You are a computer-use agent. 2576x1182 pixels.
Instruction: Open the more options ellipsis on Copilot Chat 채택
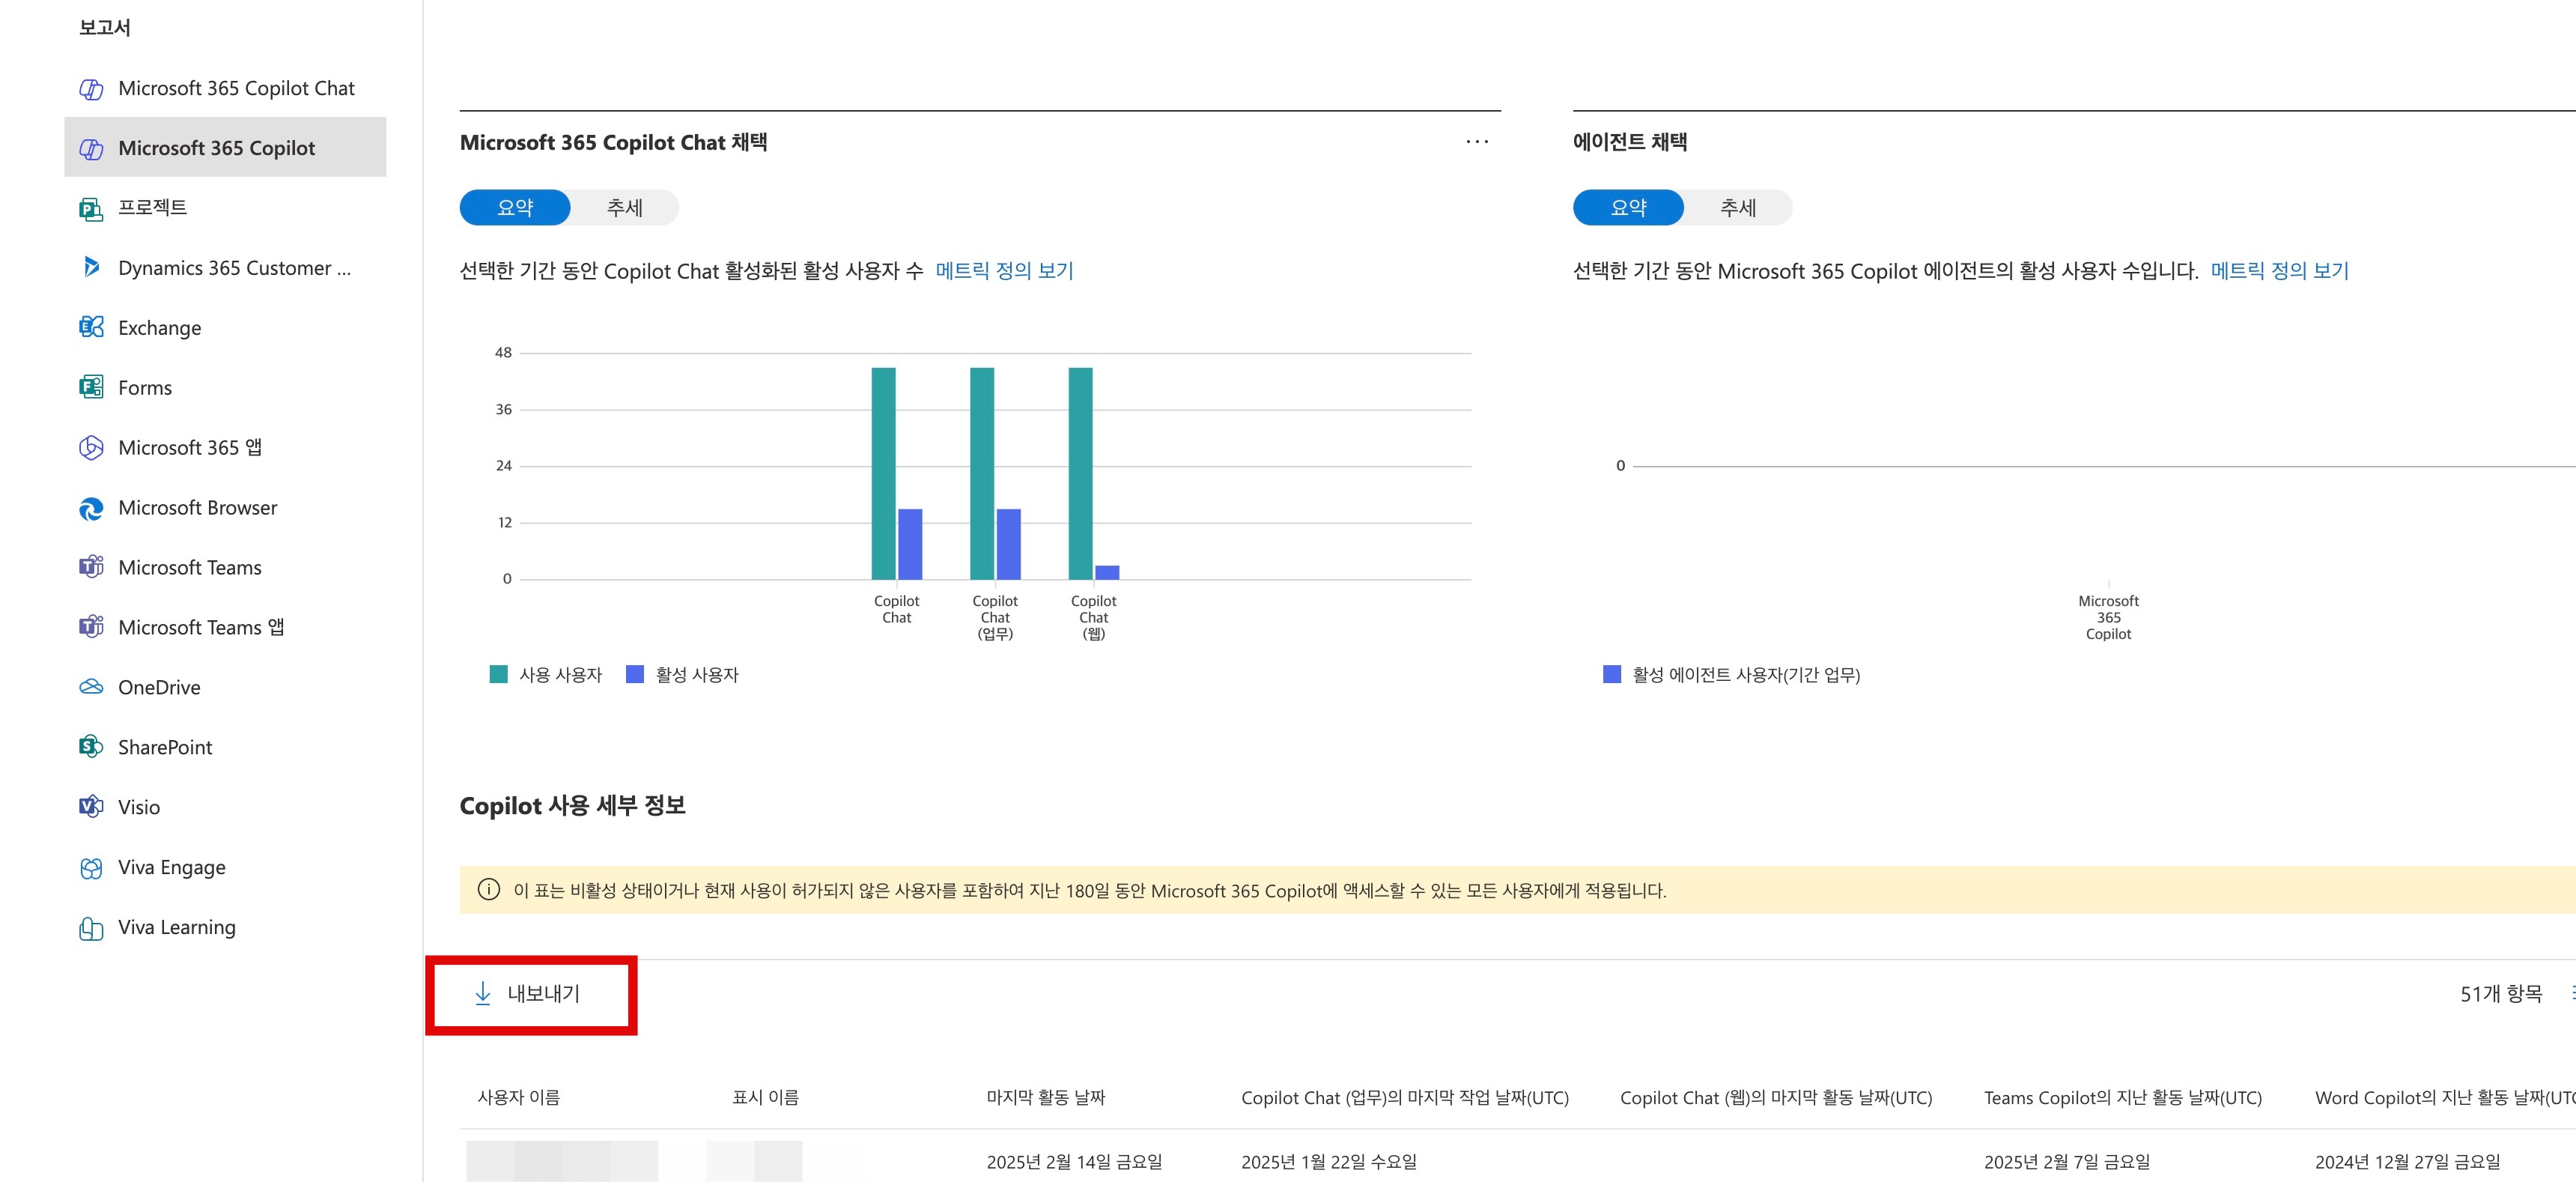pyautogui.click(x=1477, y=142)
